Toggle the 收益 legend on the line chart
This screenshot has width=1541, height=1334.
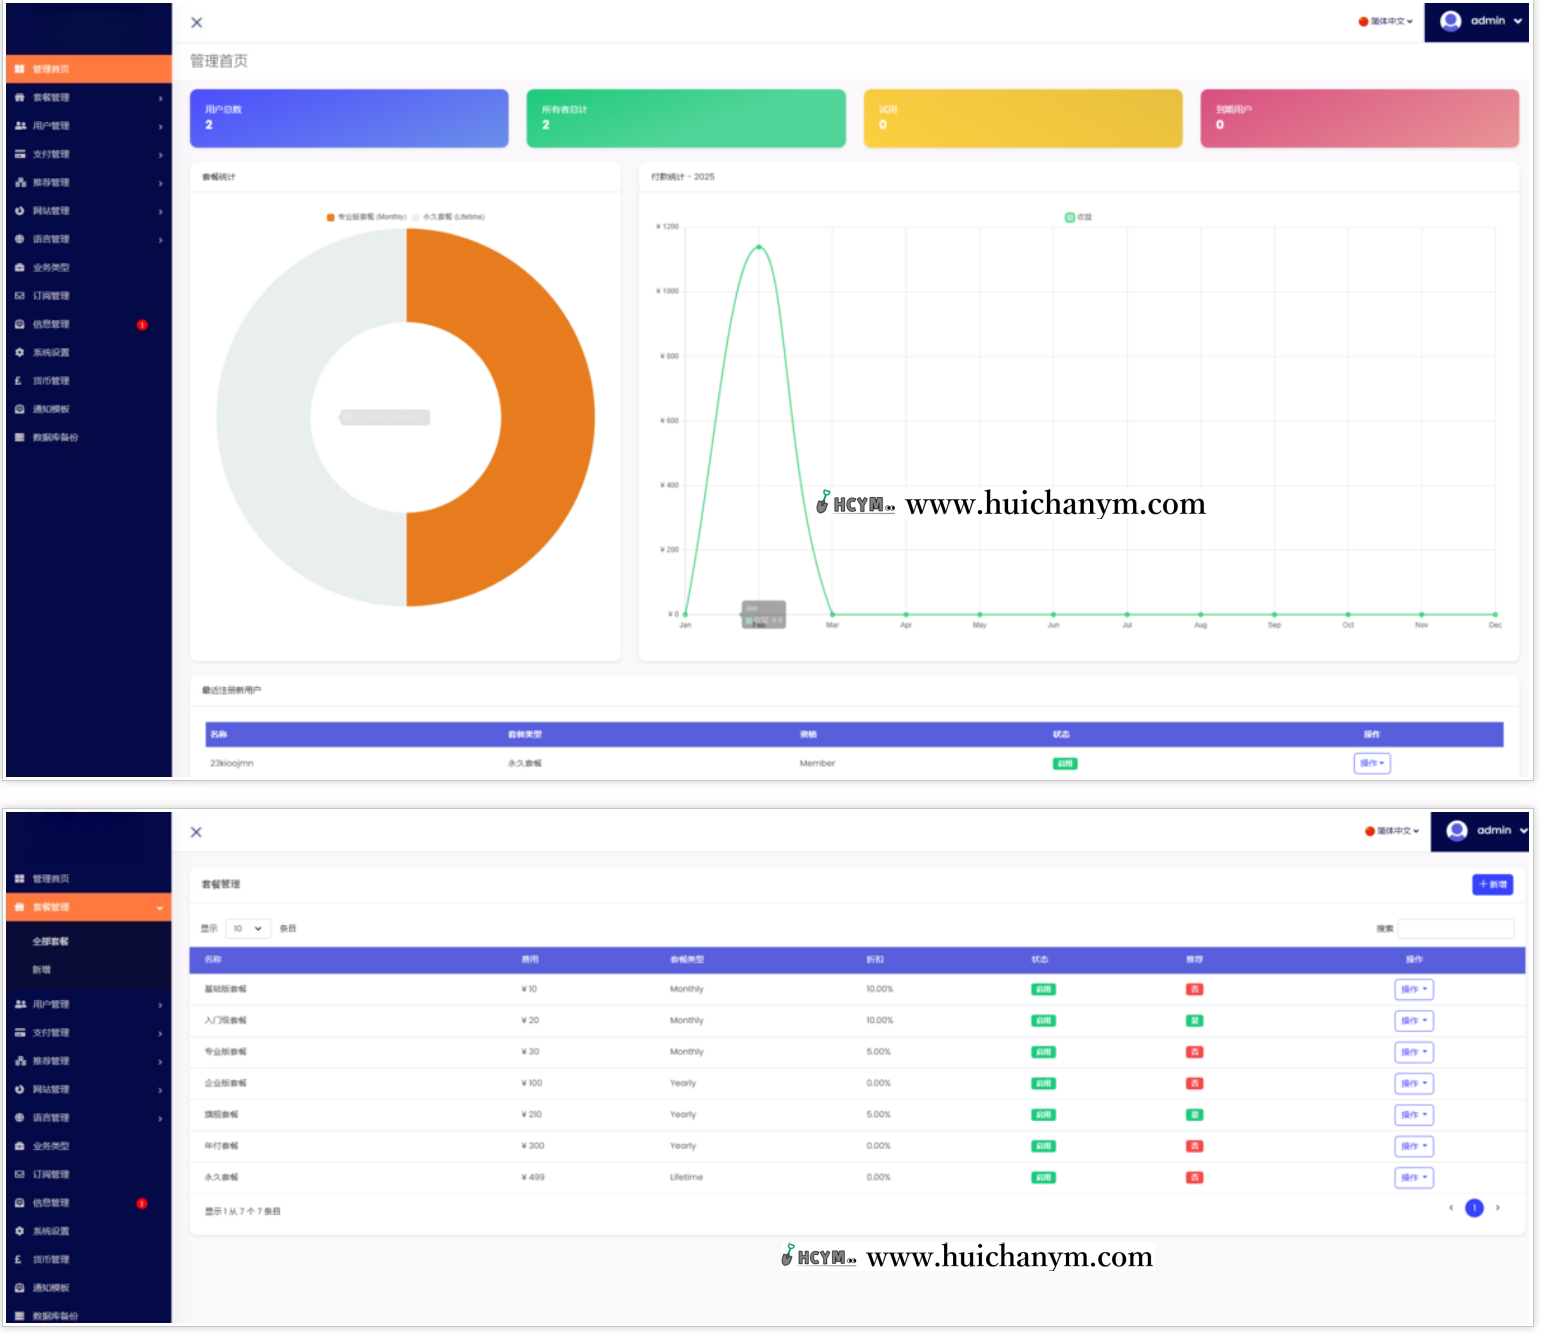[1078, 217]
